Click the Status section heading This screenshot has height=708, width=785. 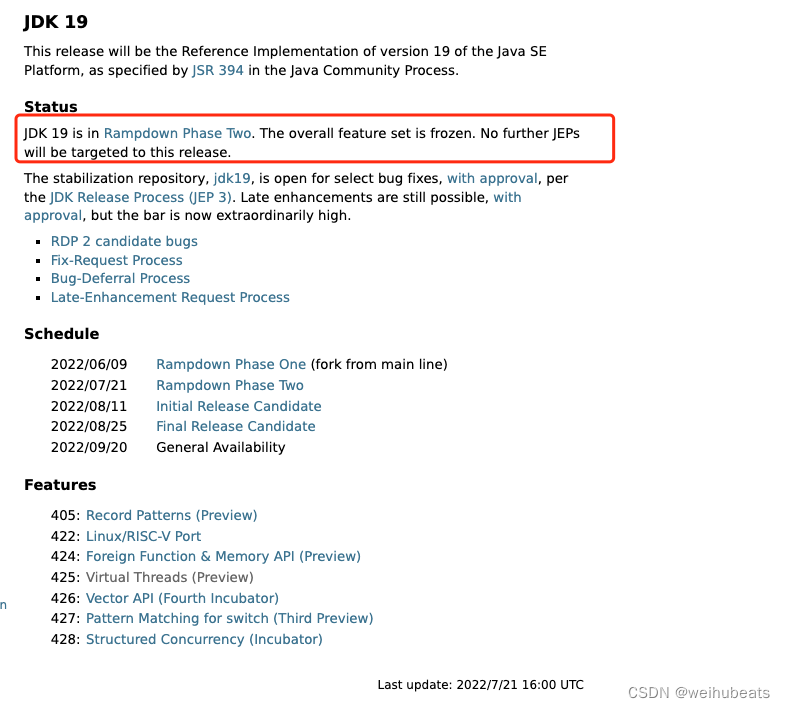click(x=51, y=107)
